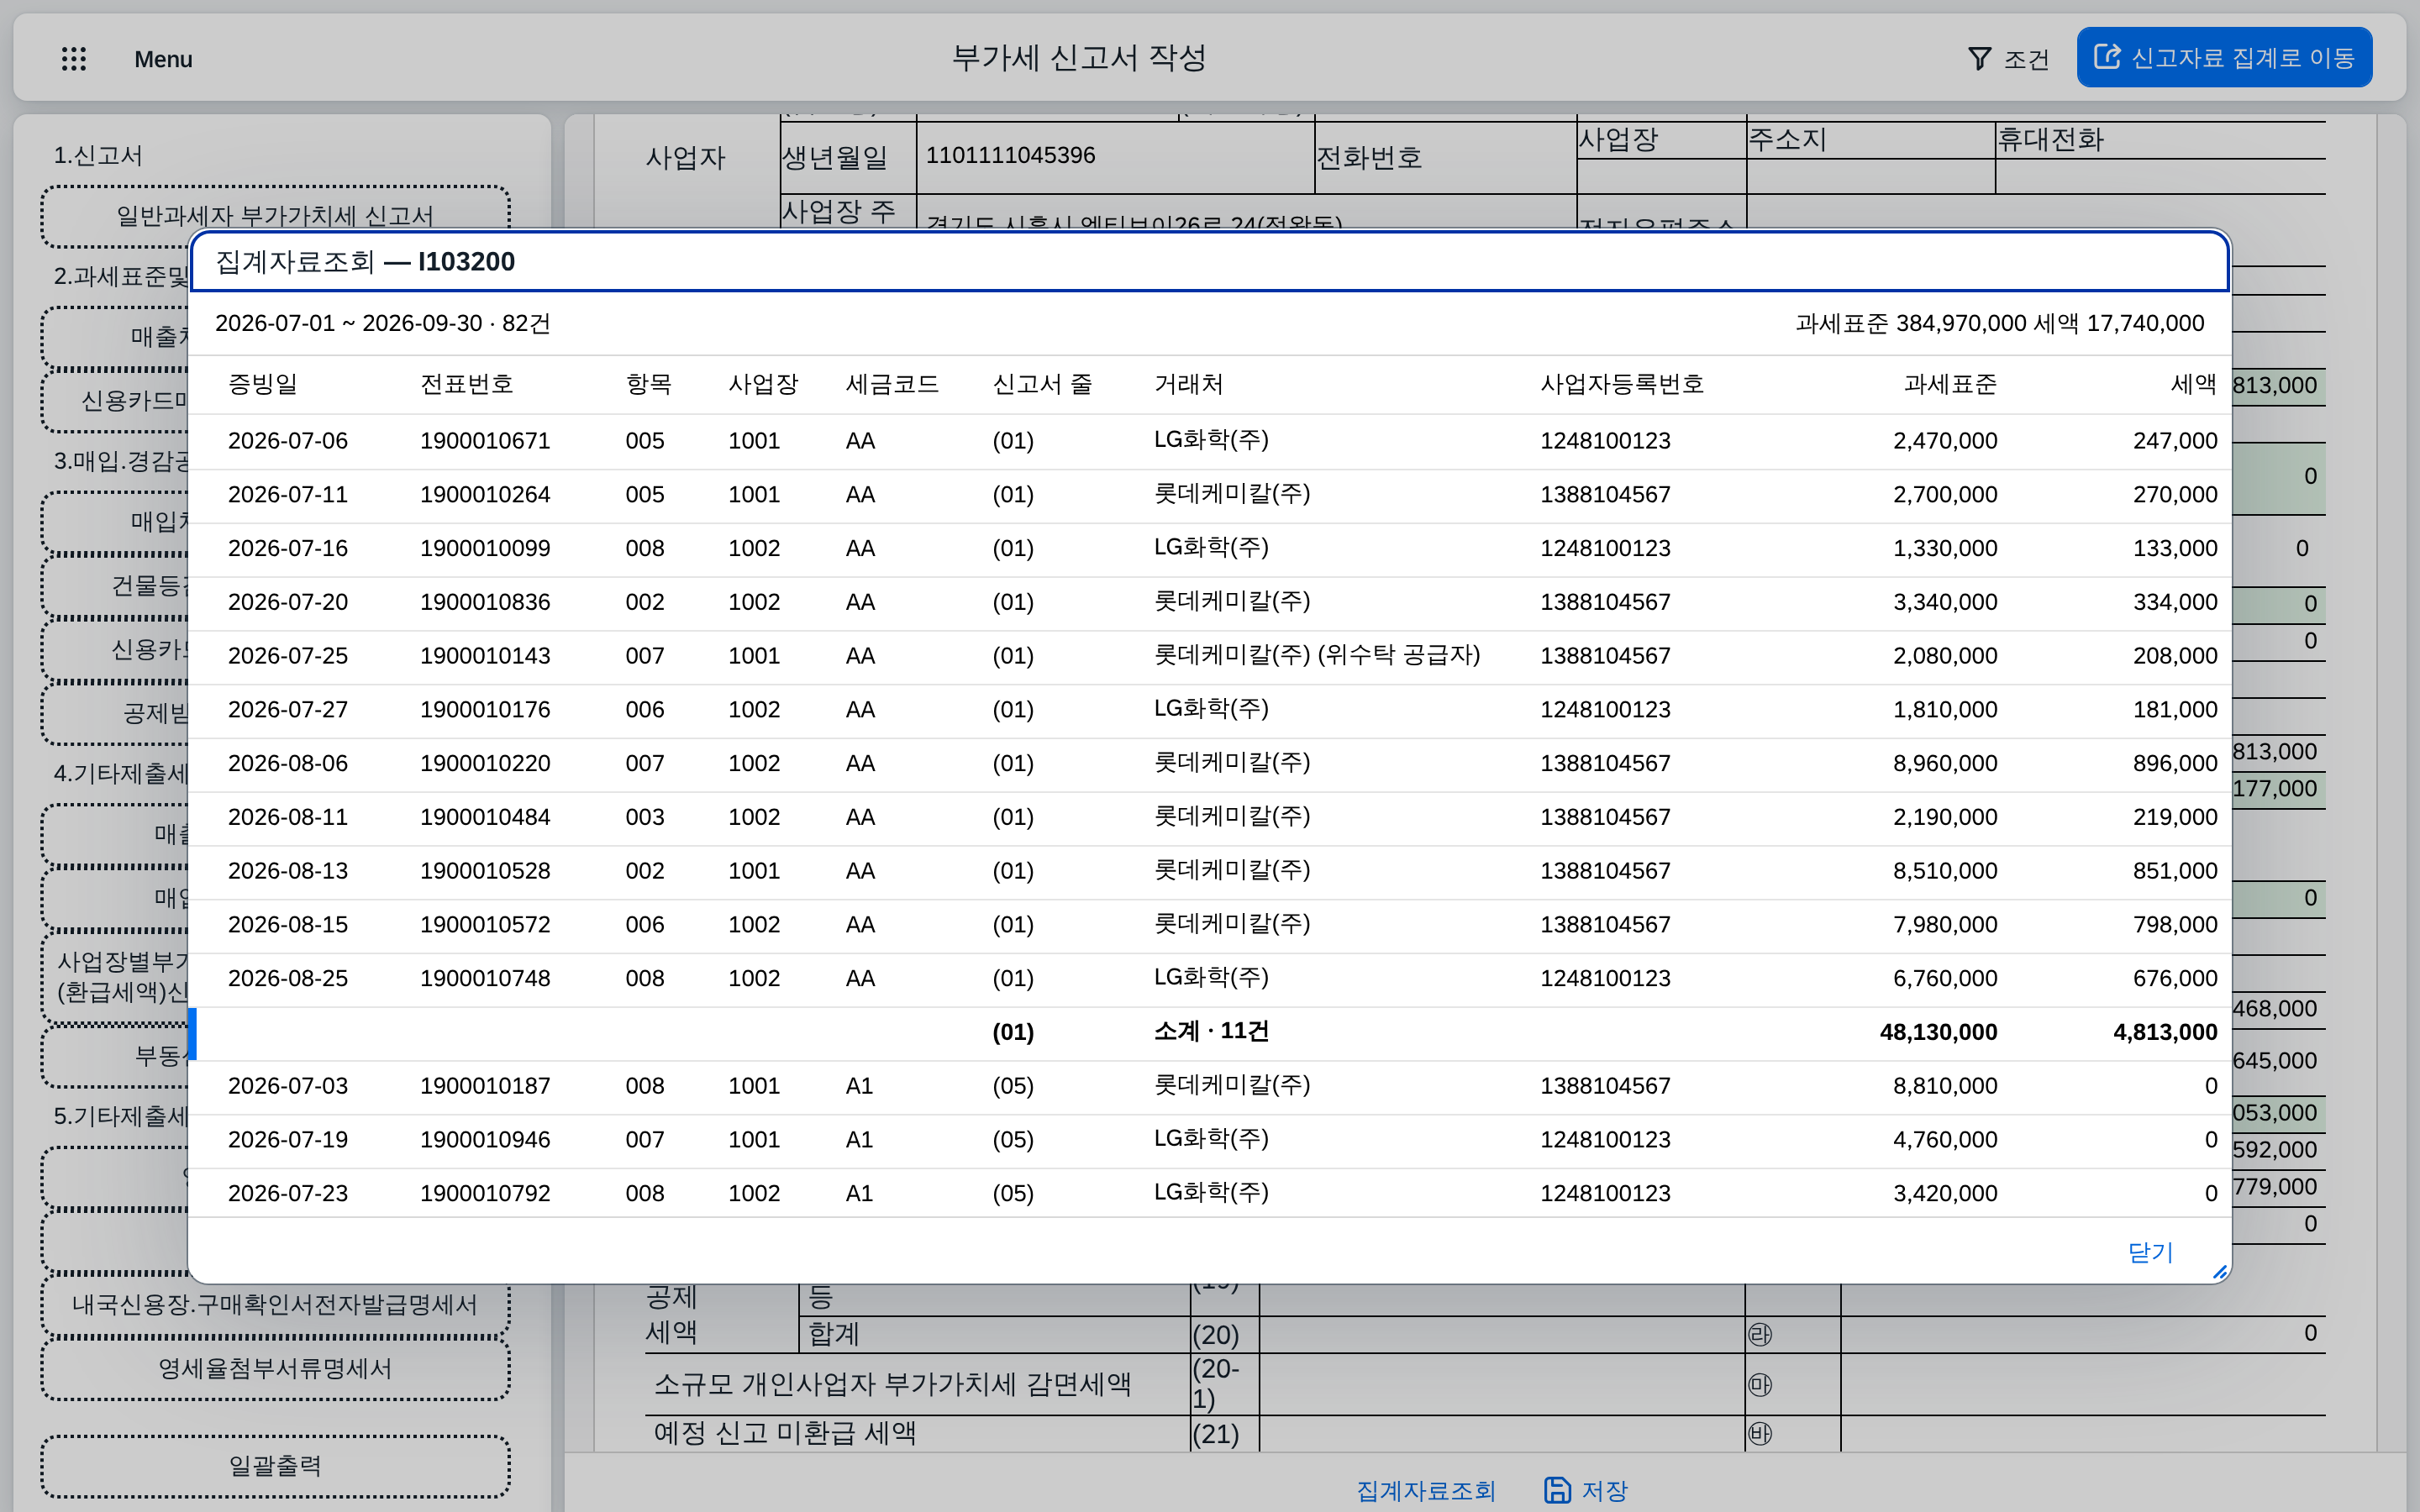This screenshot has width=2420, height=1512.
Task: Click subtotal tax 4,813,000
Action: pos(2165,1033)
